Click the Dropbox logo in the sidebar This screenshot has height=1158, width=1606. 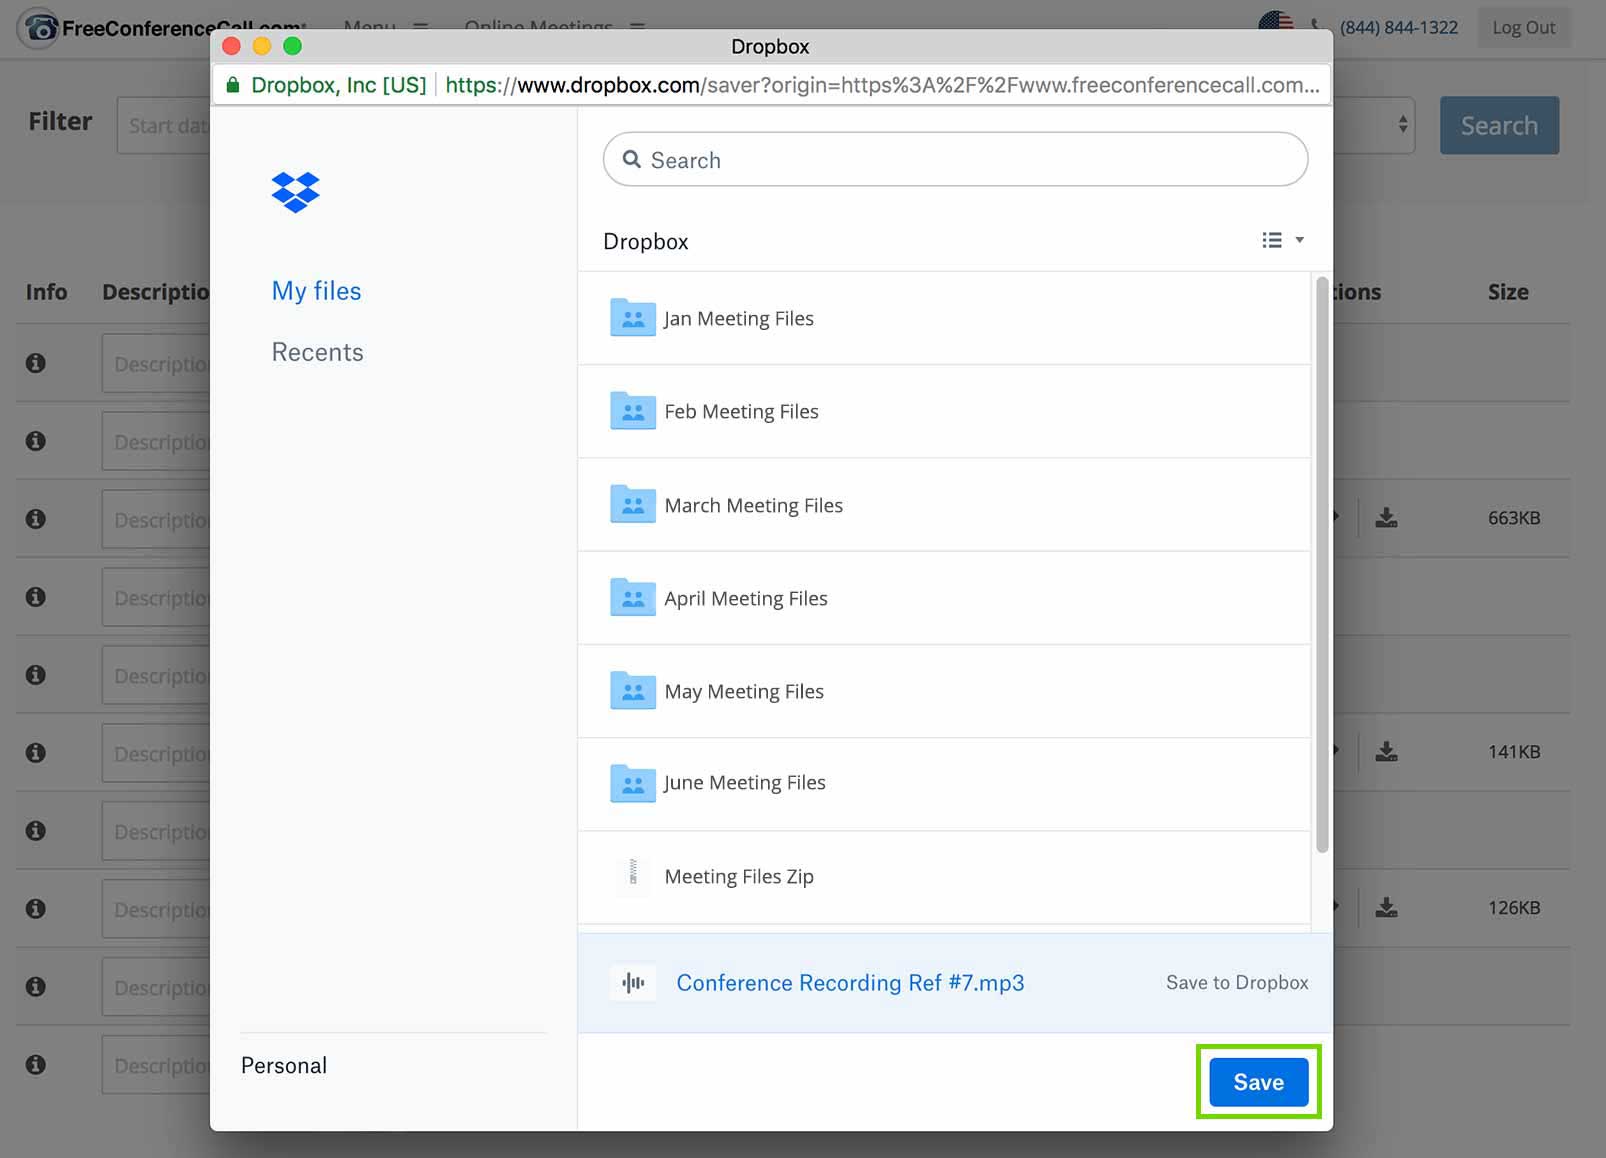pos(294,191)
